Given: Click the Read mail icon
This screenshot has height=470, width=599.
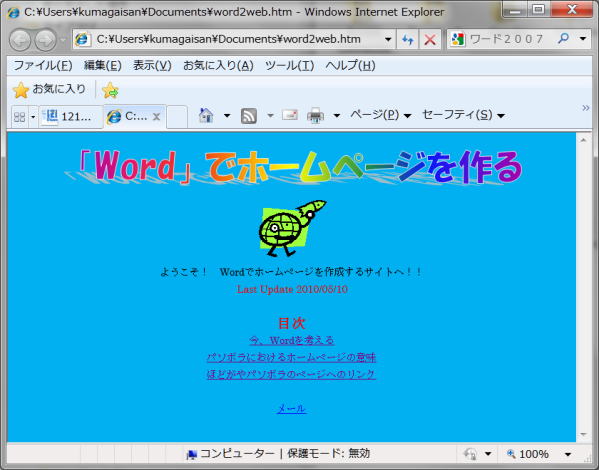Looking at the screenshot, I should pyautogui.click(x=290, y=115).
